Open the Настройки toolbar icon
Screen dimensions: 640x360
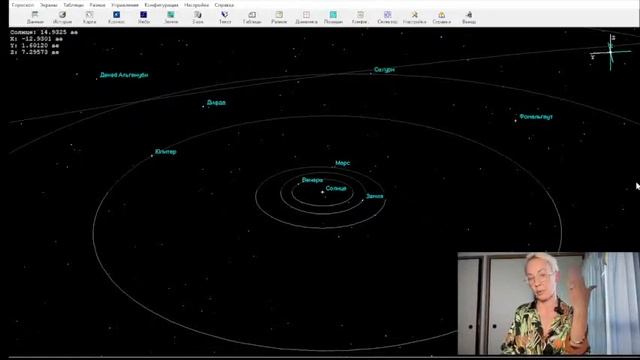[414, 17]
